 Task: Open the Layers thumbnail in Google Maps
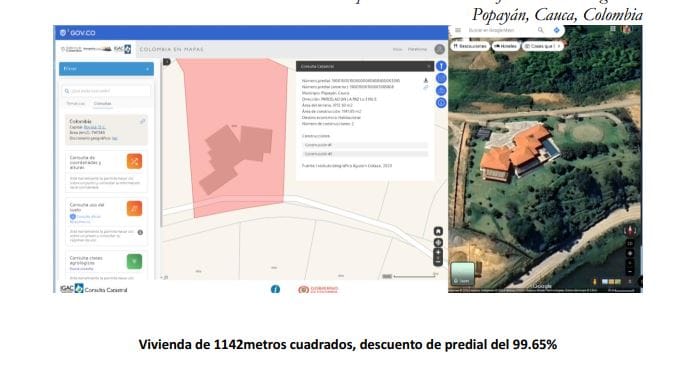coord(462,273)
